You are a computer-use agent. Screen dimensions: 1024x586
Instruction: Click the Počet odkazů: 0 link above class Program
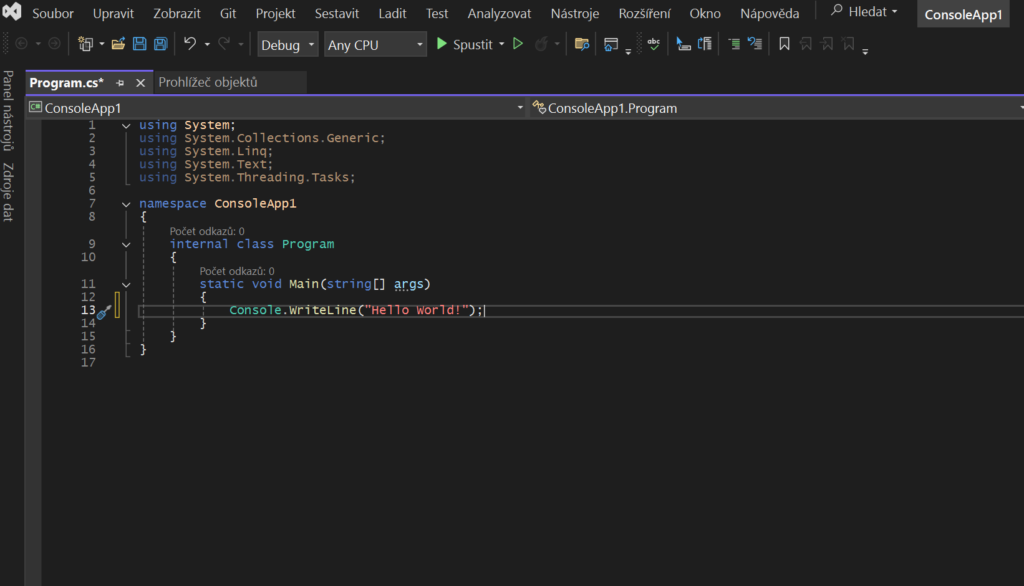(x=207, y=231)
